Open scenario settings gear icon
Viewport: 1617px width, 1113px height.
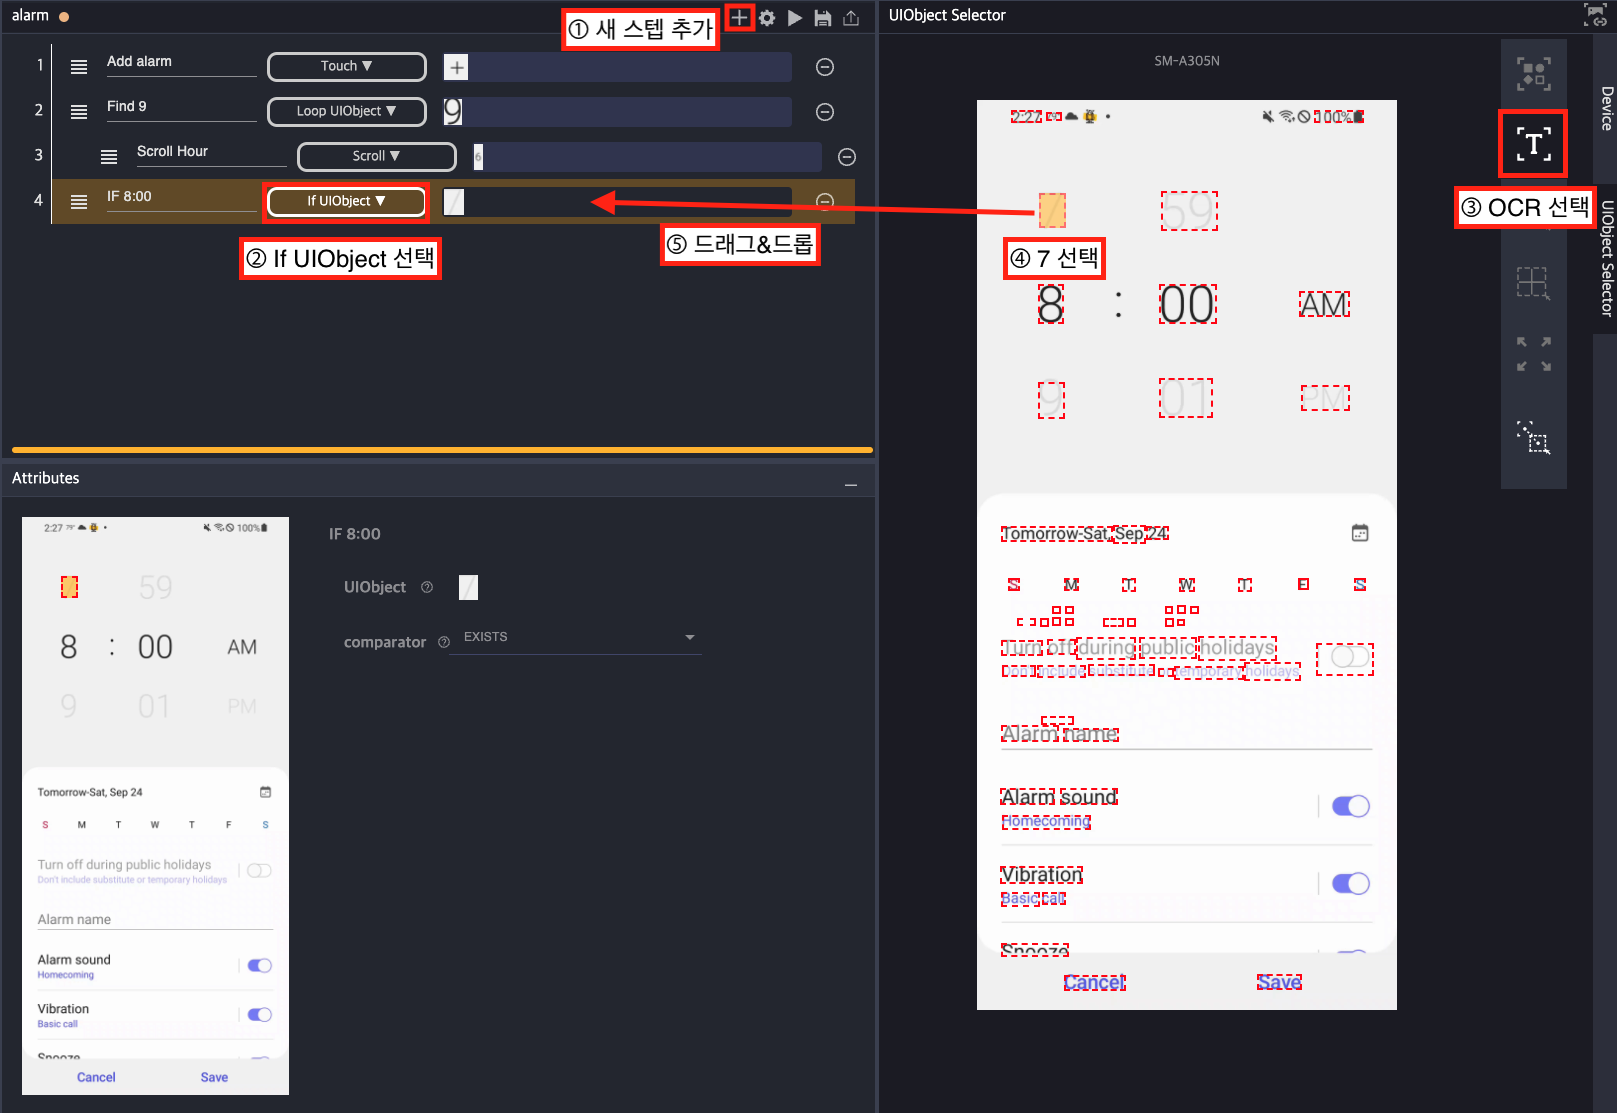pyautogui.click(x=767, y=18)
